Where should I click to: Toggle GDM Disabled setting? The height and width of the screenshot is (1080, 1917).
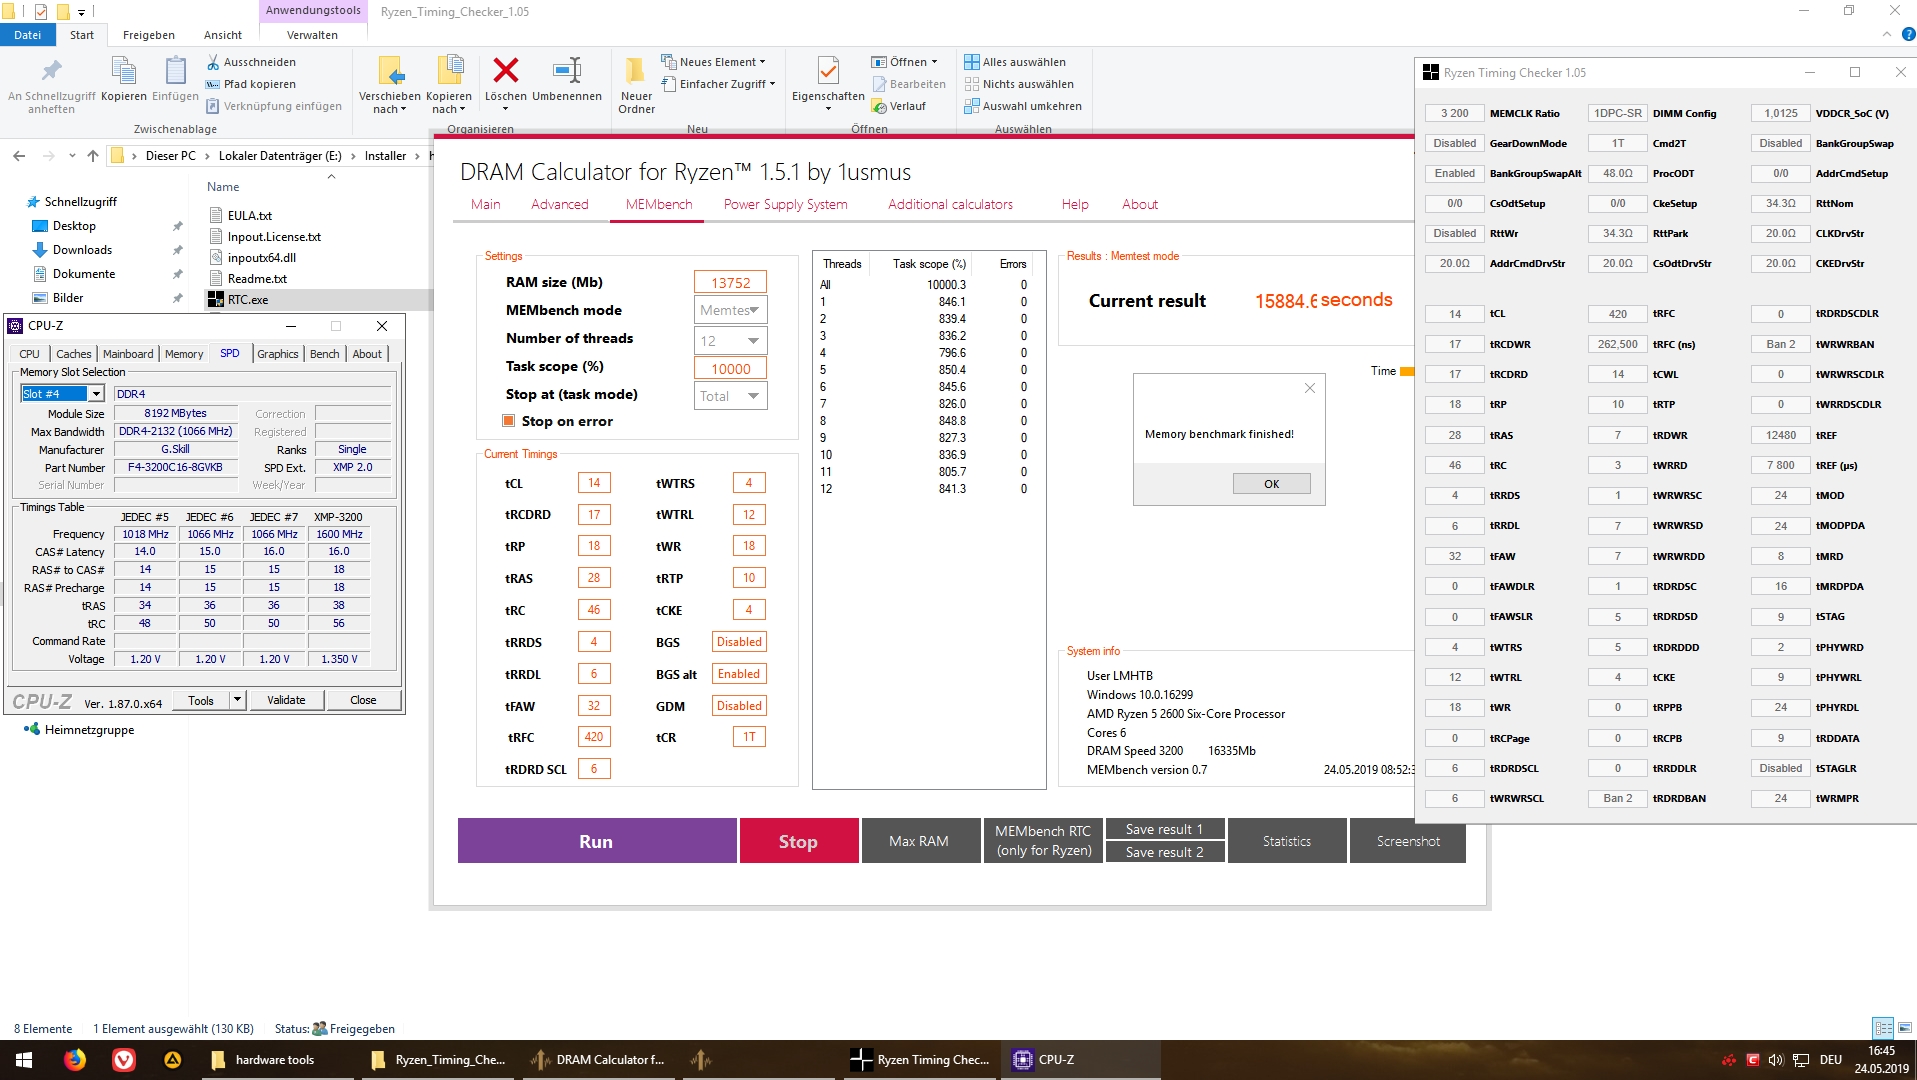[x=739, y=706]
